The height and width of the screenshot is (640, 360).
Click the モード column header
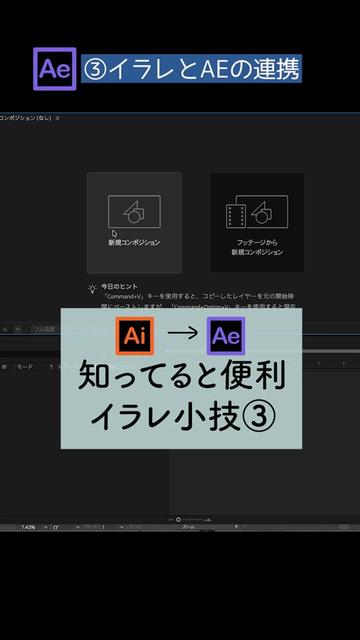tap(24, 367)
